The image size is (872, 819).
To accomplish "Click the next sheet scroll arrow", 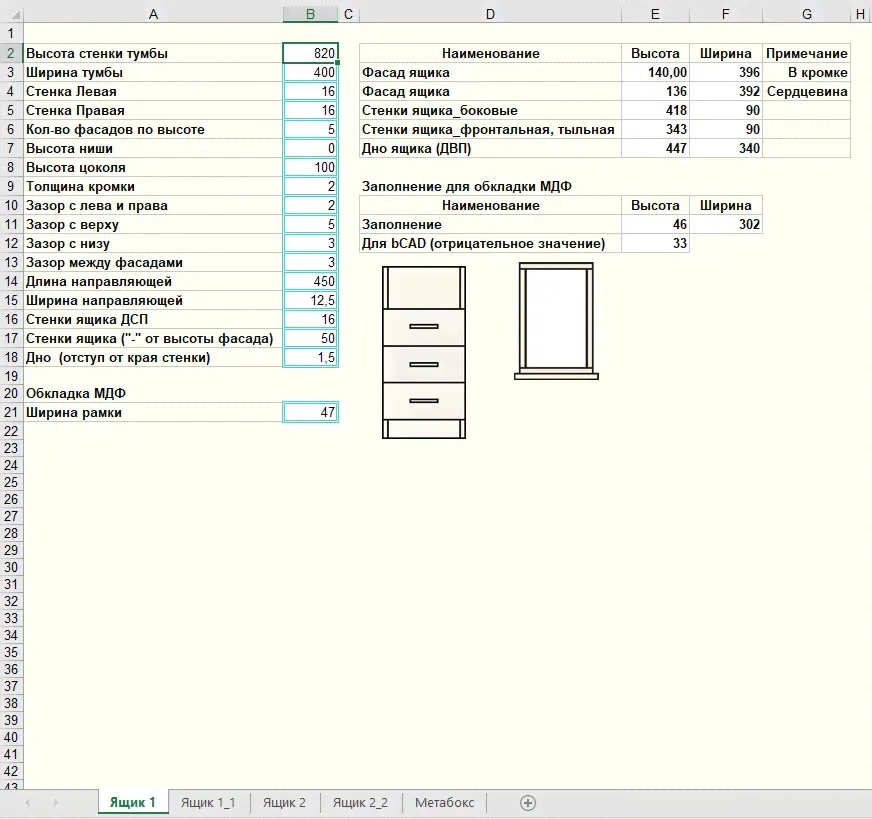I will (55, 802).
